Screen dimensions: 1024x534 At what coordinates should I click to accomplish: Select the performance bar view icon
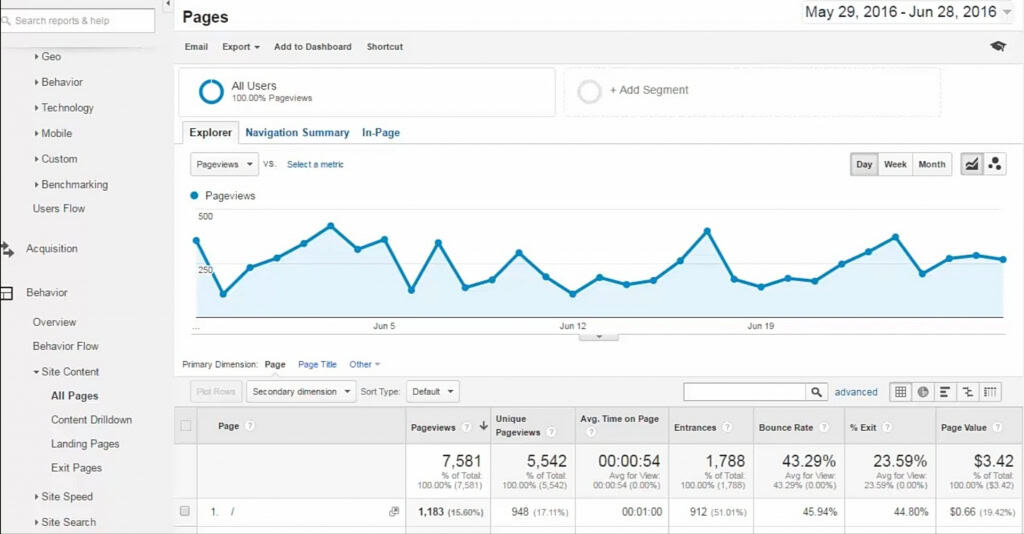[946, 392]
